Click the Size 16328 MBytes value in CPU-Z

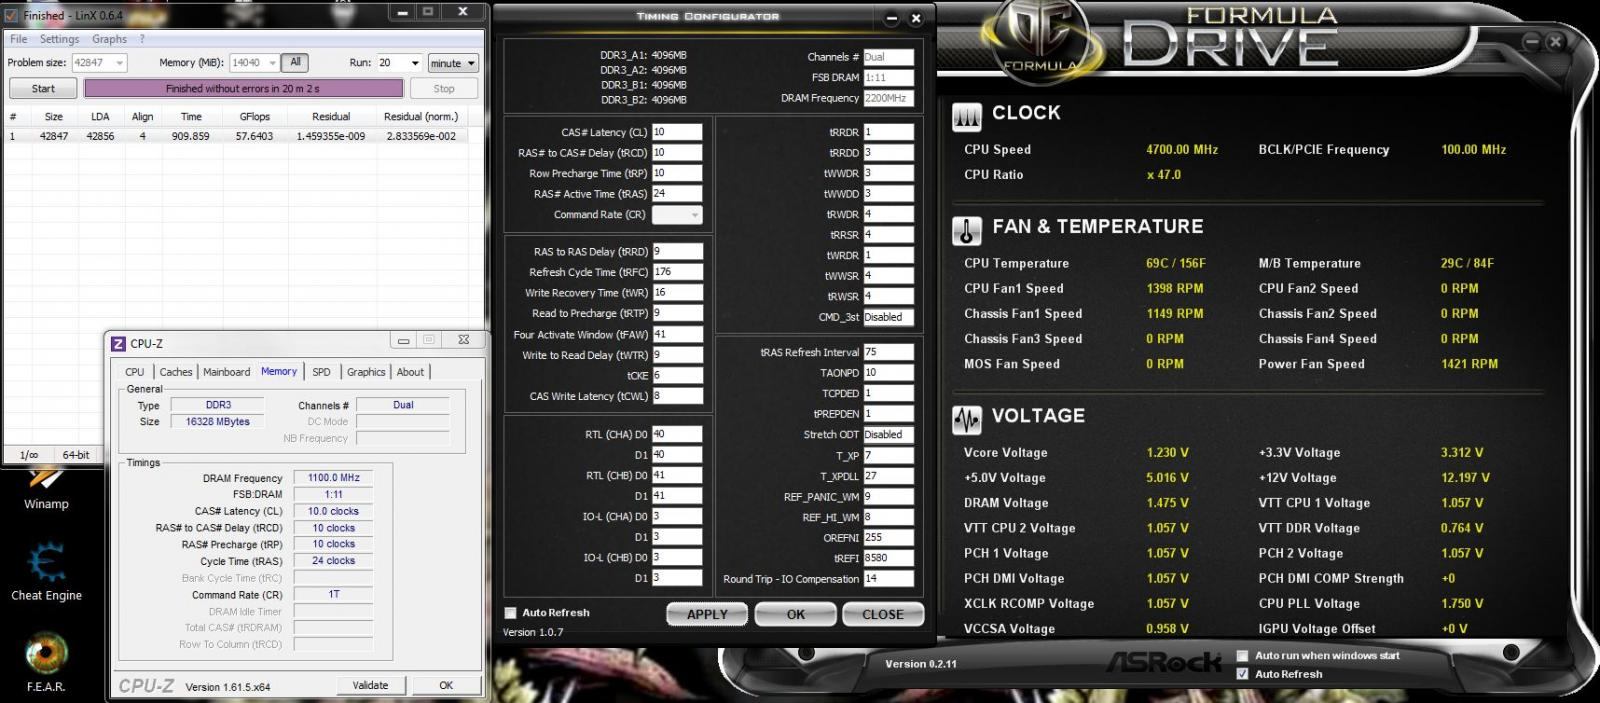point(217,422)
